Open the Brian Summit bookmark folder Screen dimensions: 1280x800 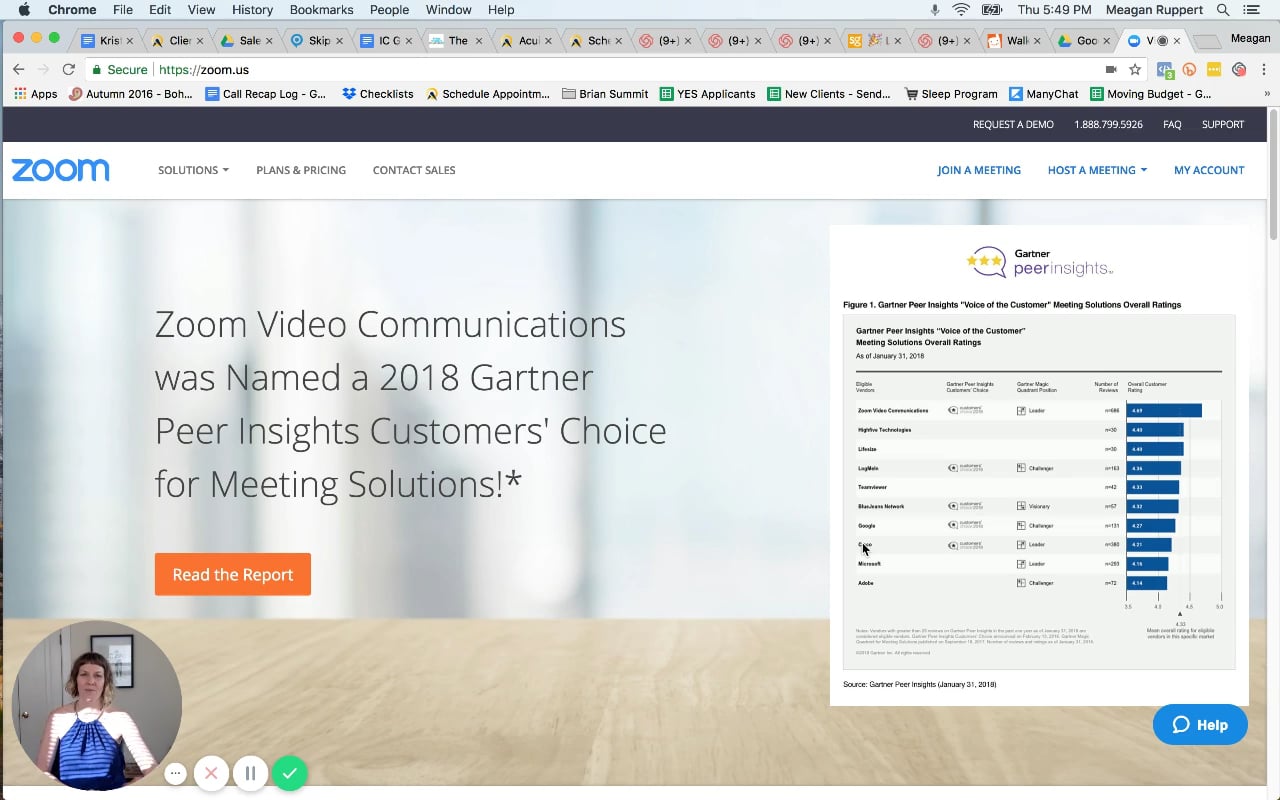pyautogui.click(x=606, y=94)
